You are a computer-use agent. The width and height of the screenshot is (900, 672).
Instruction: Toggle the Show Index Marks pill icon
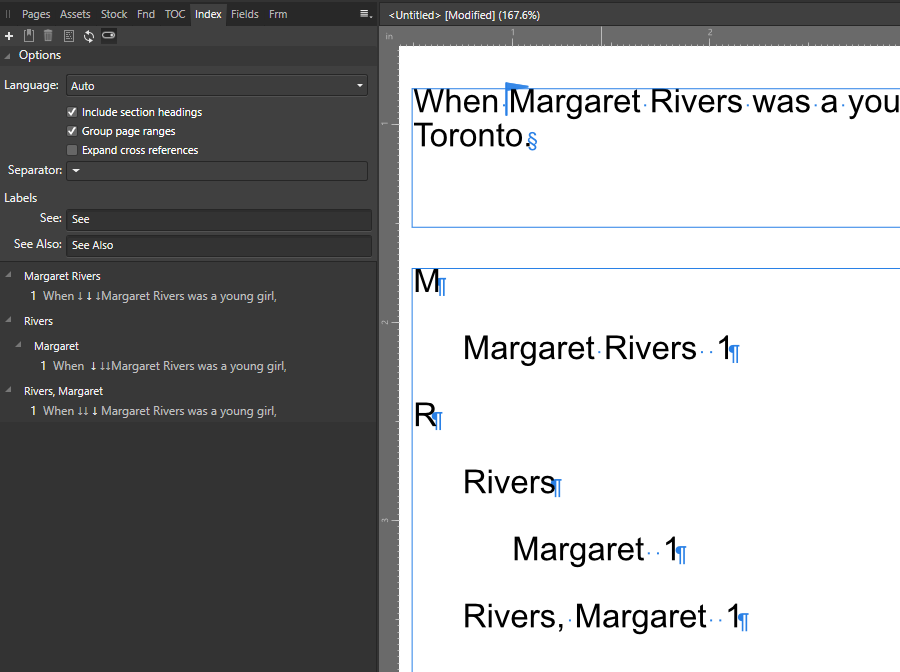pyautogui.click(x=108, y=36)
